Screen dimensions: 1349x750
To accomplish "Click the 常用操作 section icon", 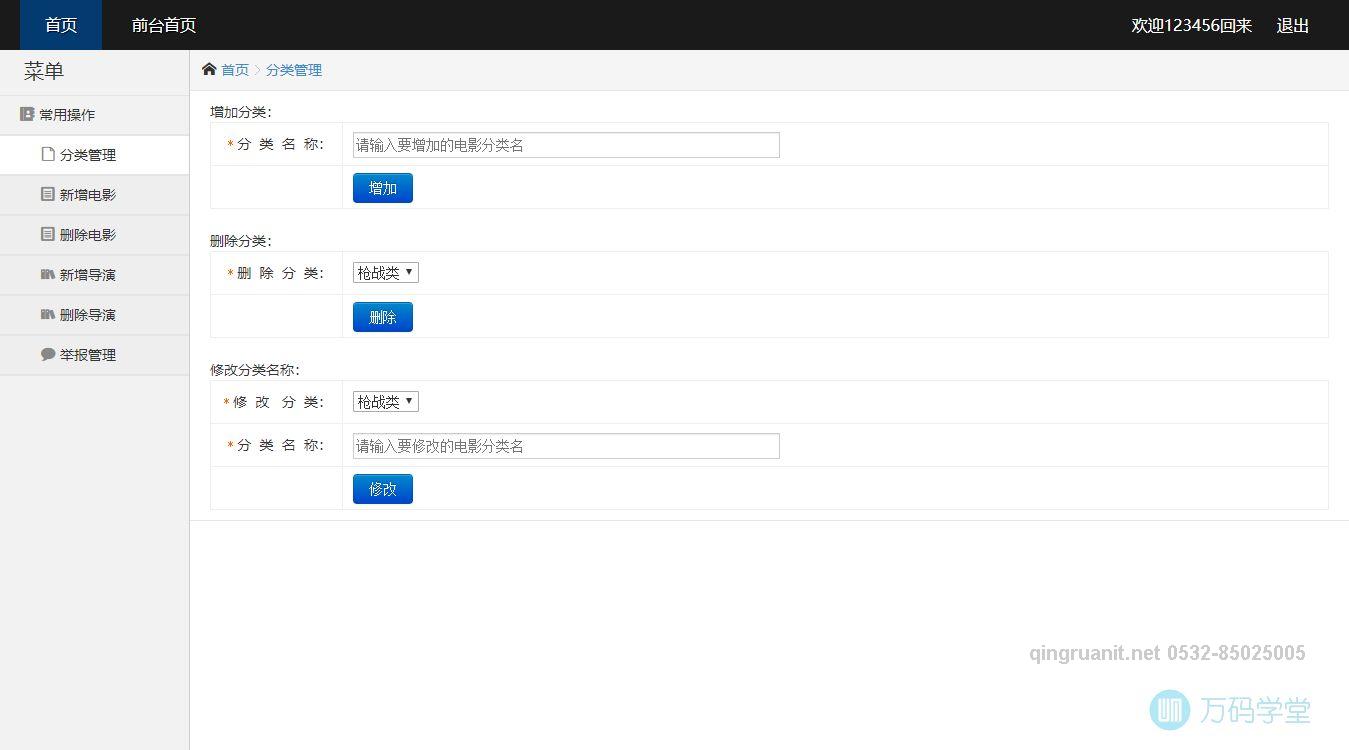I will (x=27, y=114).
